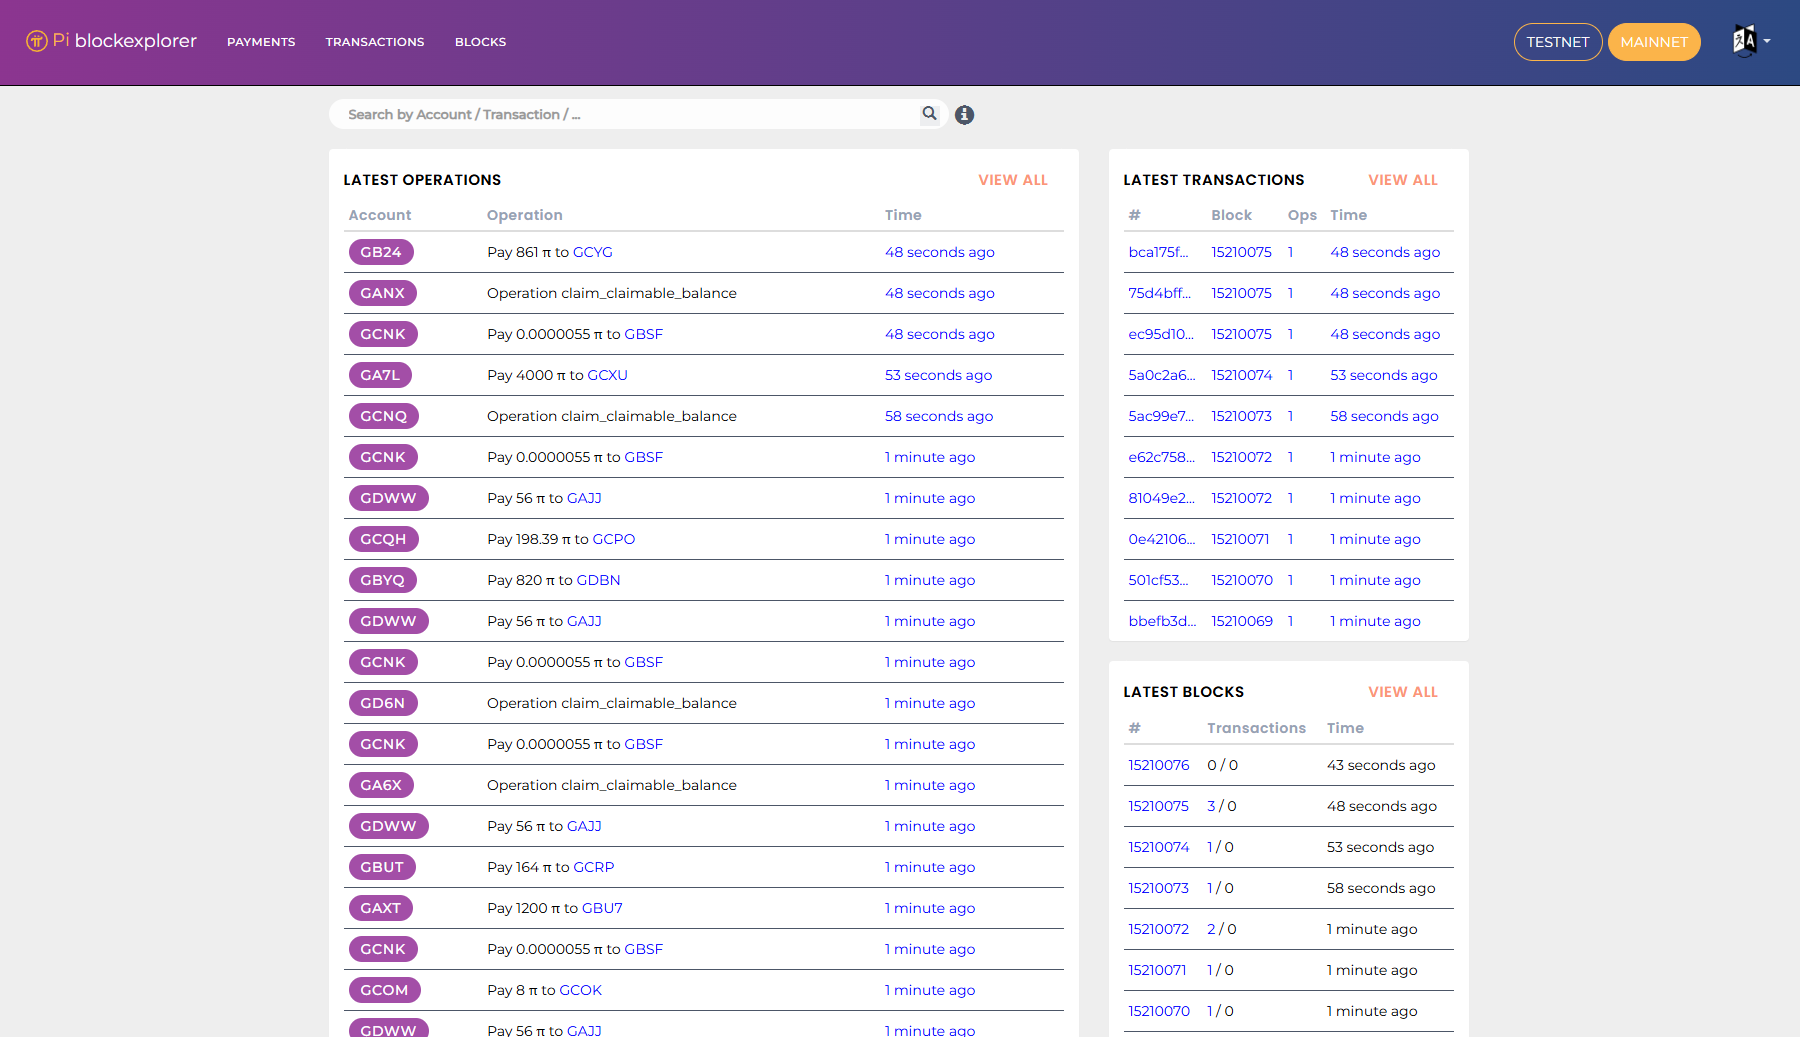Image resolution: width=1800 pixels, height=1037 pixels.
Task: Click the search magnifier icon
Action: click(x=929, y=114)
